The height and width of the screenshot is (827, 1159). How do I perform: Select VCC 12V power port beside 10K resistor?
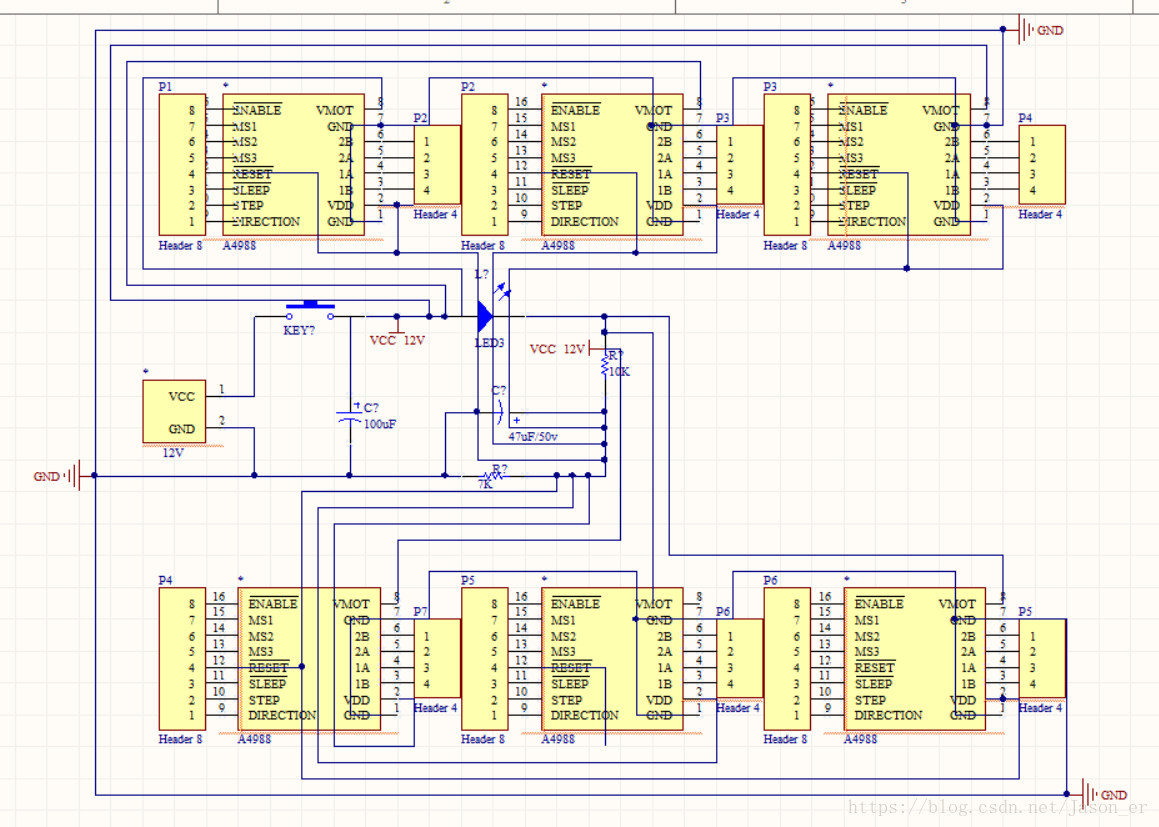pos(566,349)
